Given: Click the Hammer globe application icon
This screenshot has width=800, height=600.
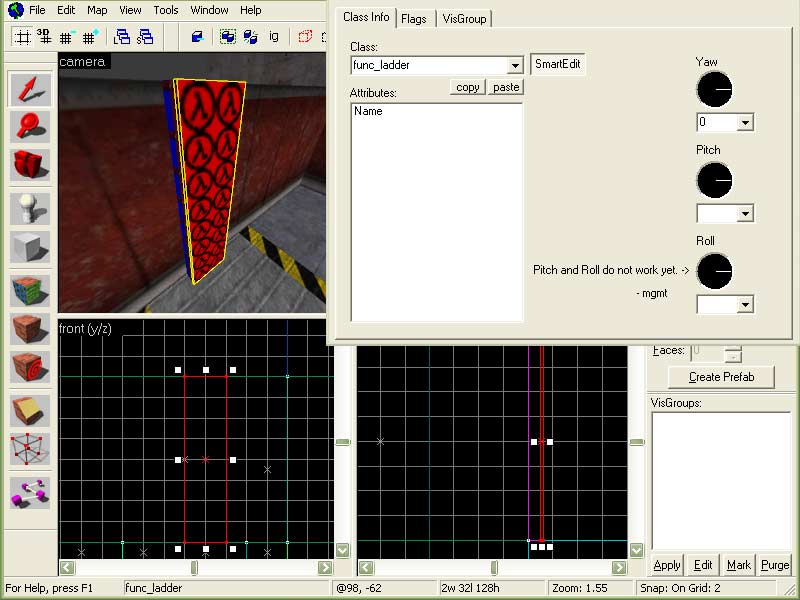Looking at the screenshot, I should (16, 10).
